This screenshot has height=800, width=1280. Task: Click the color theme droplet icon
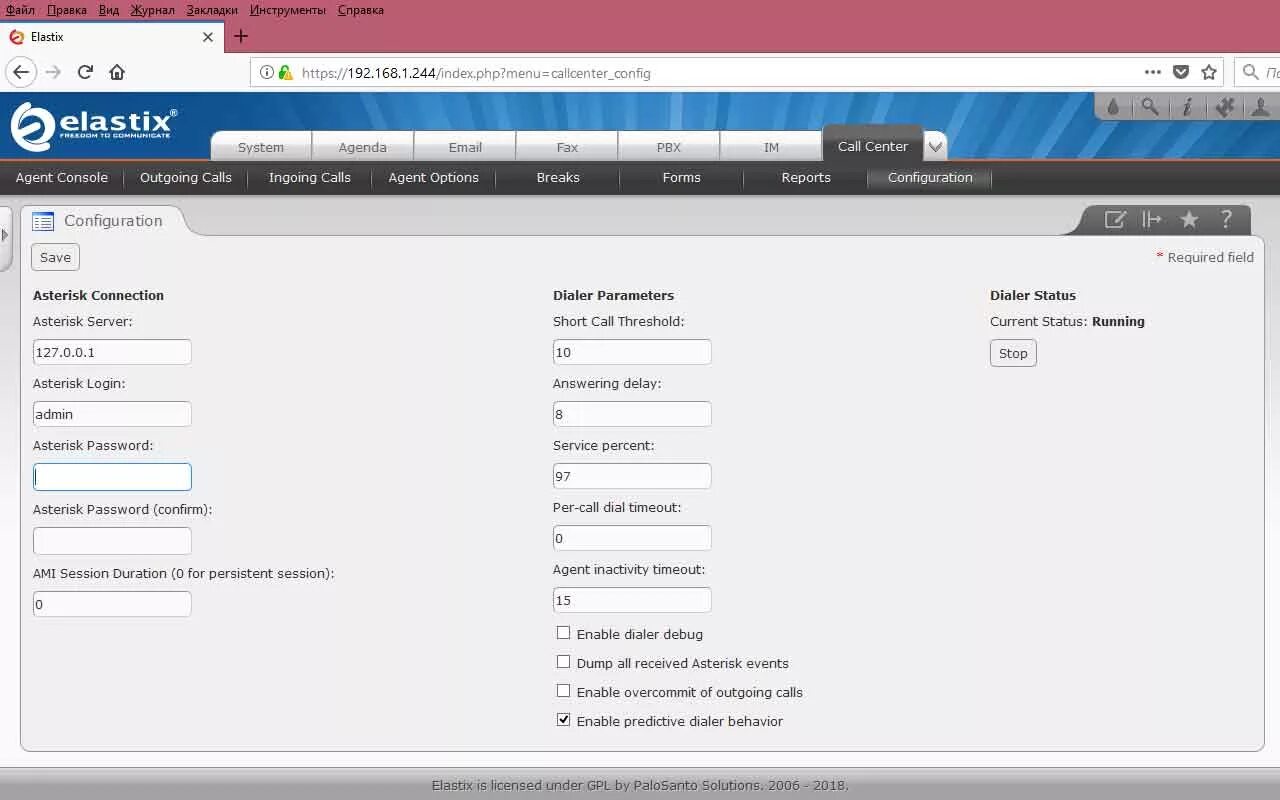click(x=1113, y=106)
